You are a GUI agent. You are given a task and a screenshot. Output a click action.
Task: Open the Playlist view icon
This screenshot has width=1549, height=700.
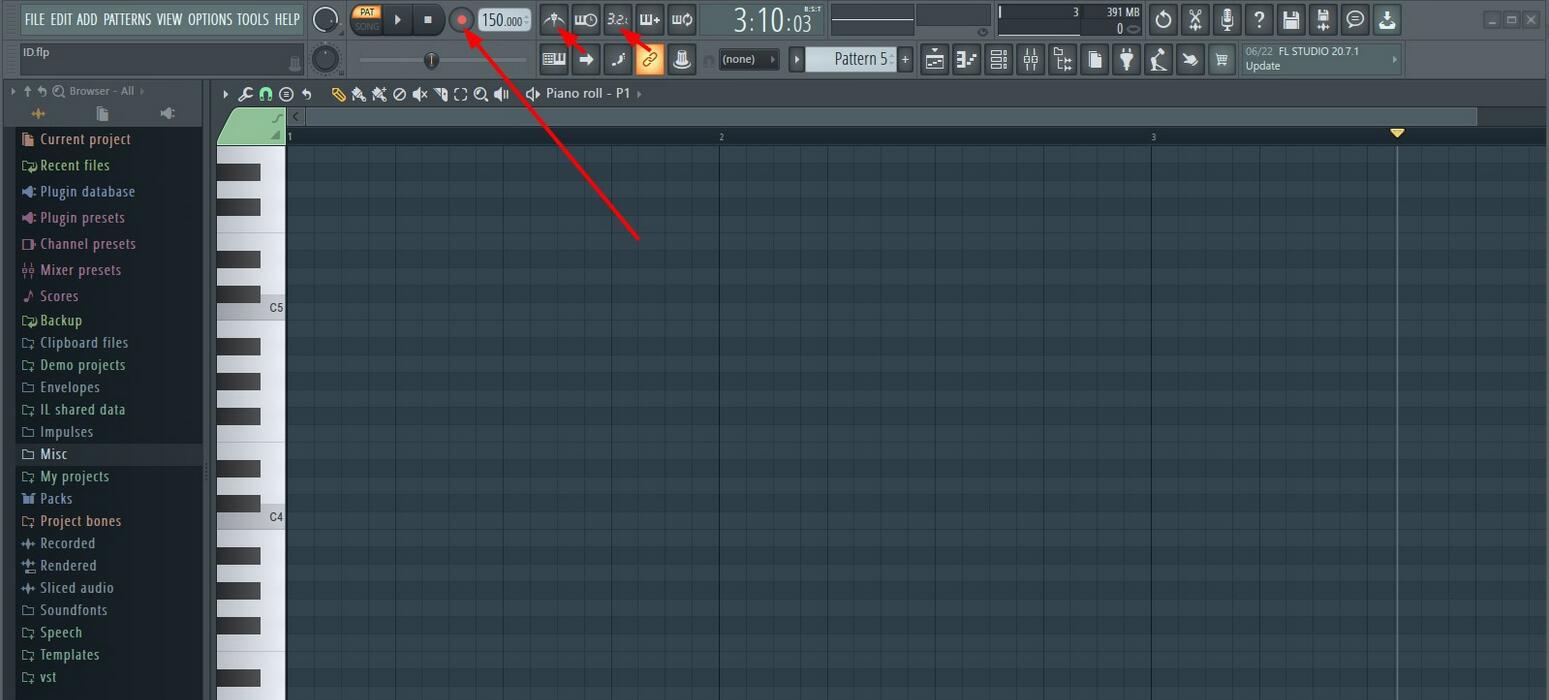coord(934,59)
